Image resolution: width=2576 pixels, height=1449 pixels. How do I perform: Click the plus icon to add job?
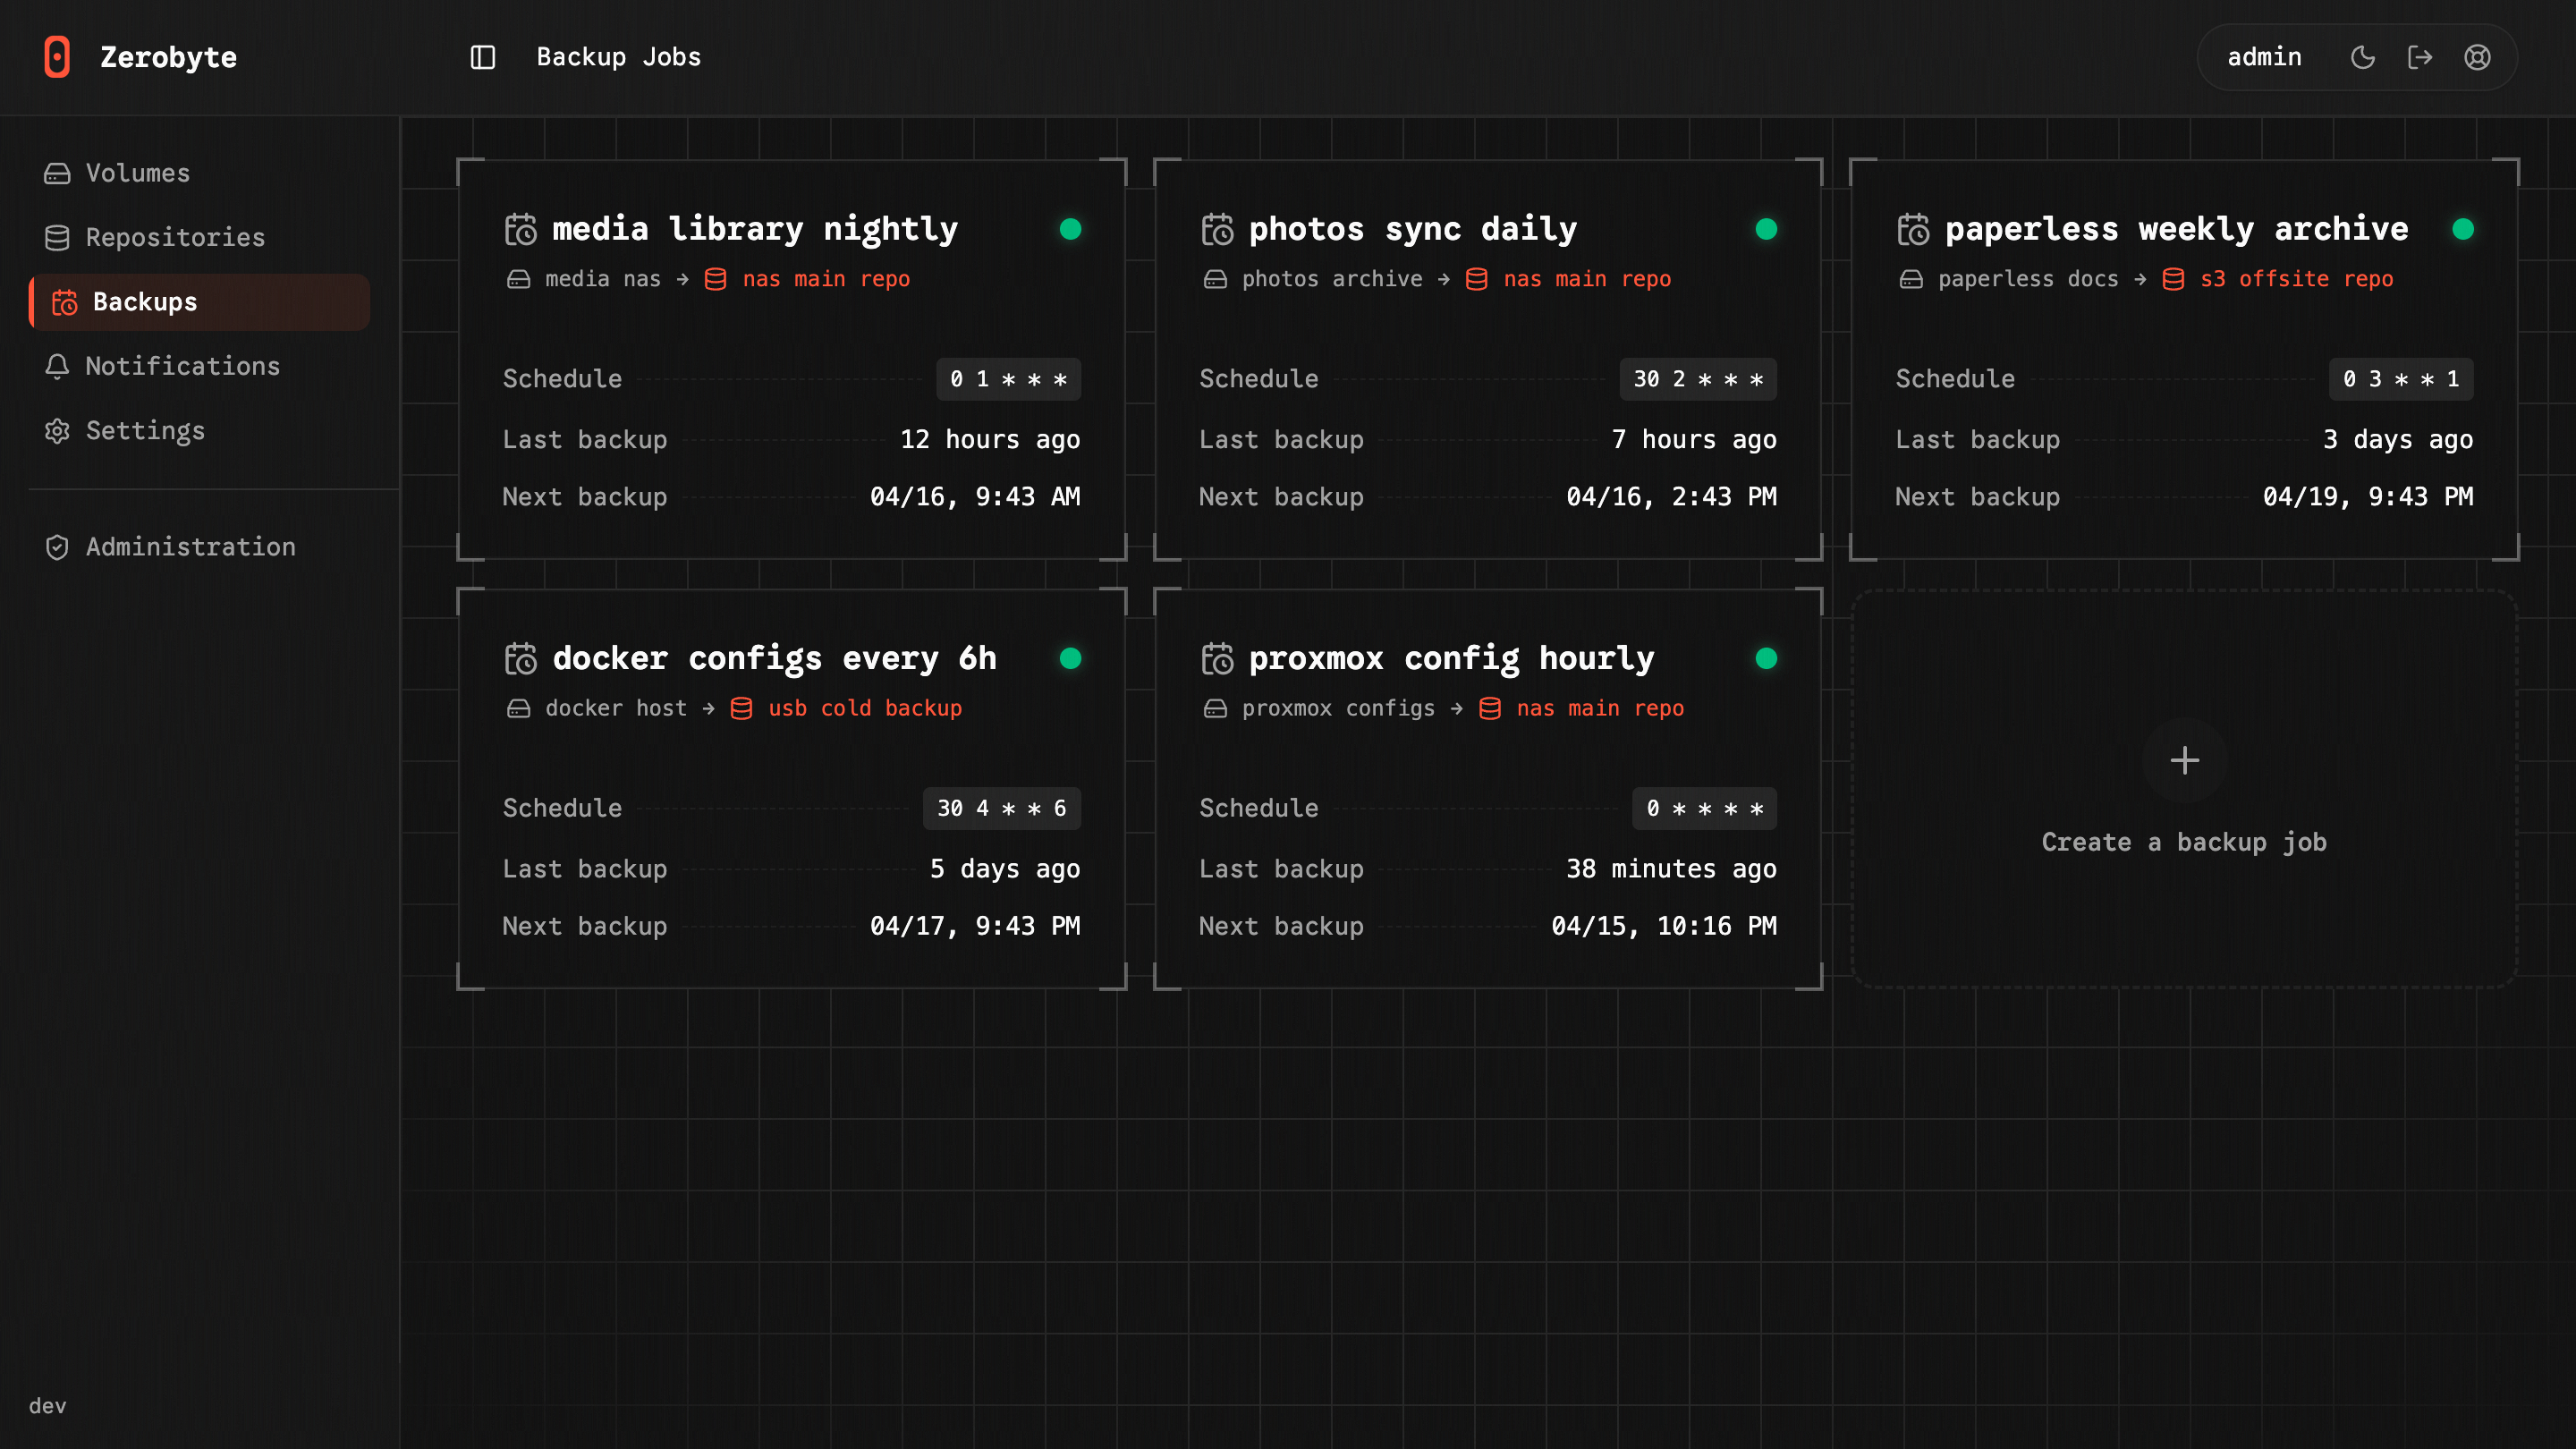(x=2185, y=760)
